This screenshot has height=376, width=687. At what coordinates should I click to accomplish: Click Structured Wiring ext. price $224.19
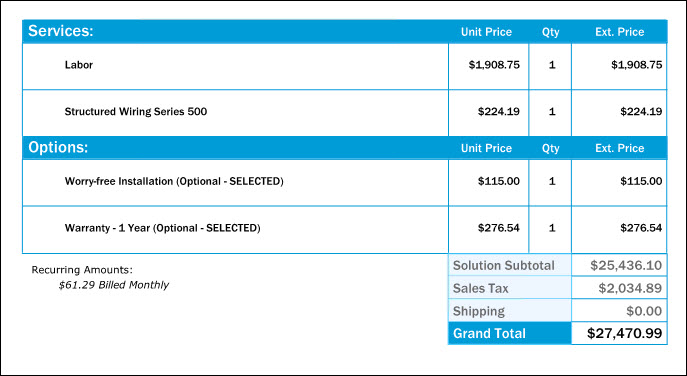[641, 111]
